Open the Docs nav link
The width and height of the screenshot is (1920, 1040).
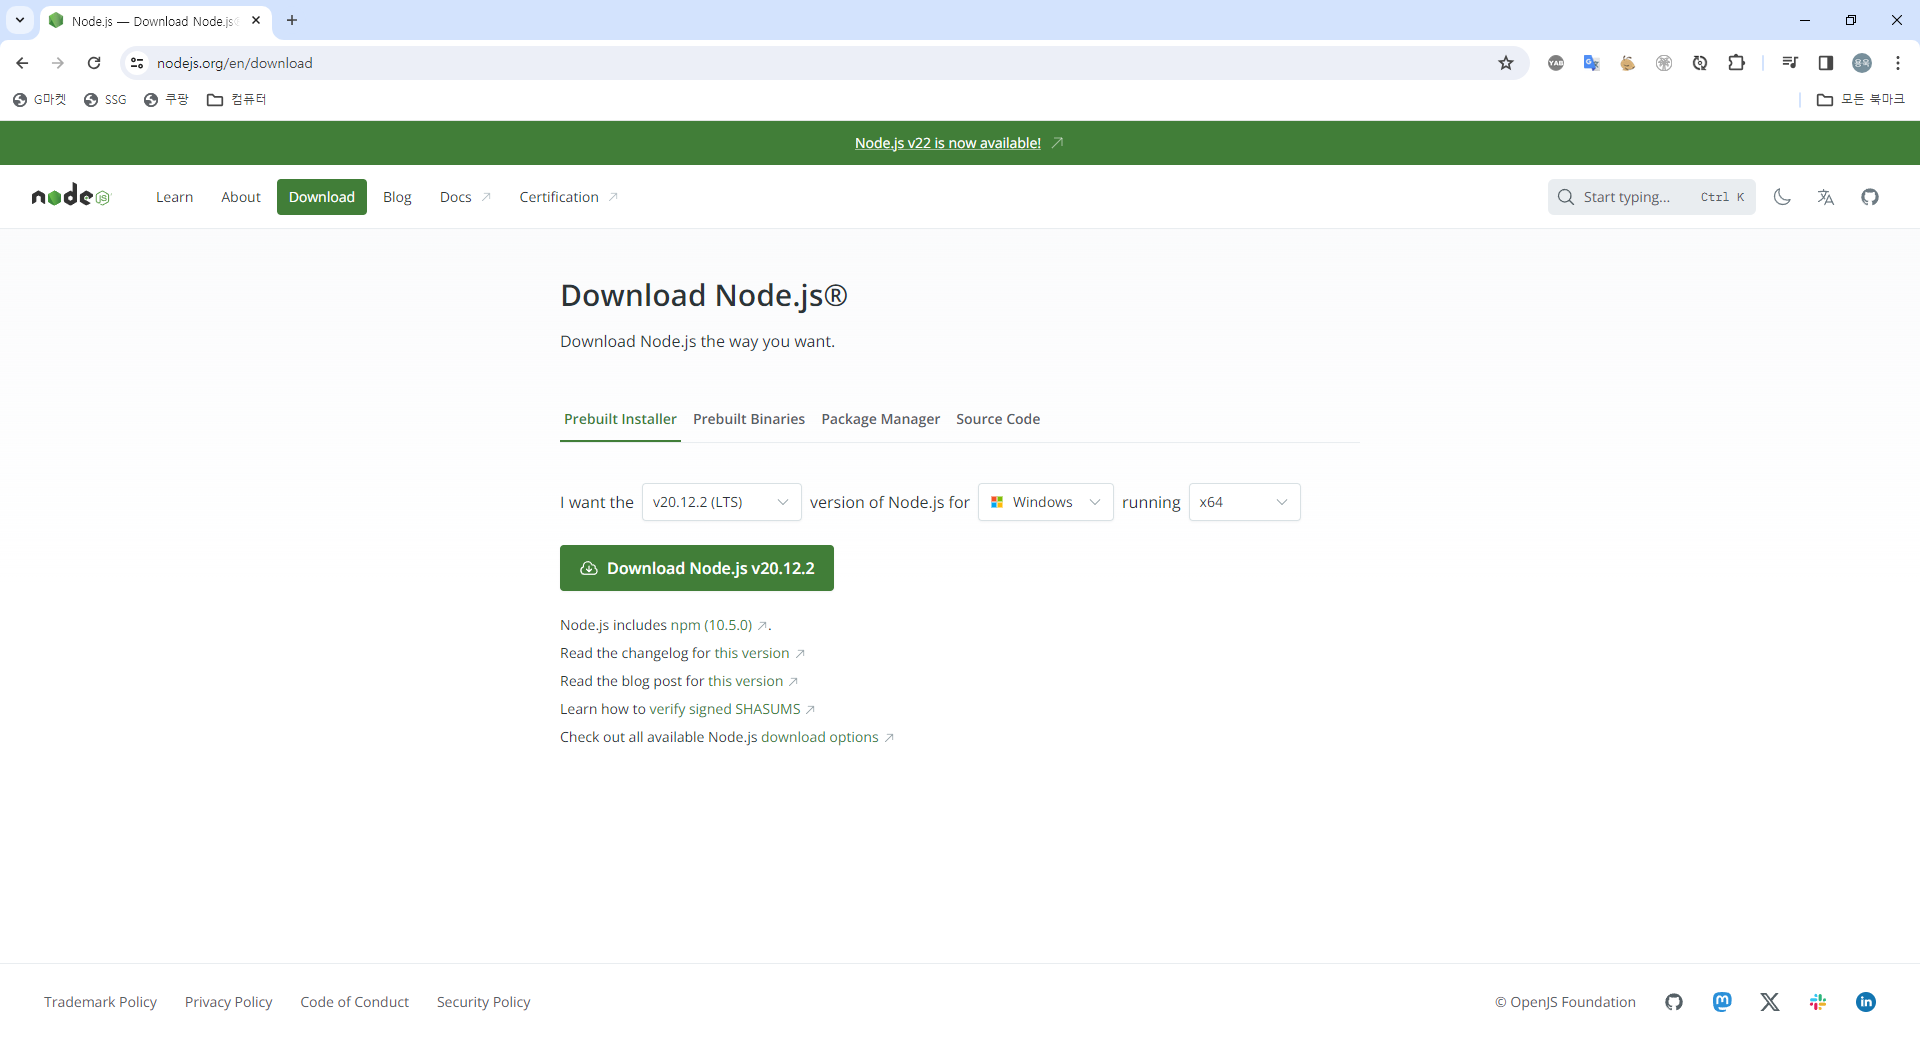tap(465, 197)
